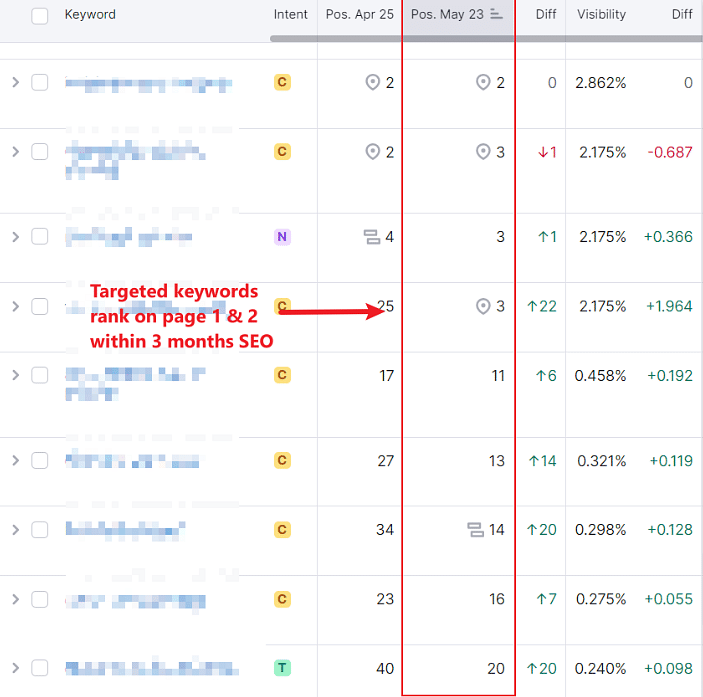Expand the row with the N intent badge
The height and width of the screenshot is (697, 703).
pos(15,237)
